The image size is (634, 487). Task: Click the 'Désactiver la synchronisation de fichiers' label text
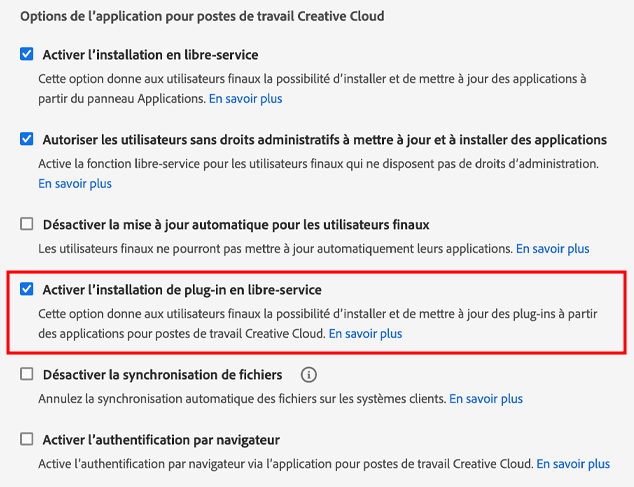click(x=162, y=375)
